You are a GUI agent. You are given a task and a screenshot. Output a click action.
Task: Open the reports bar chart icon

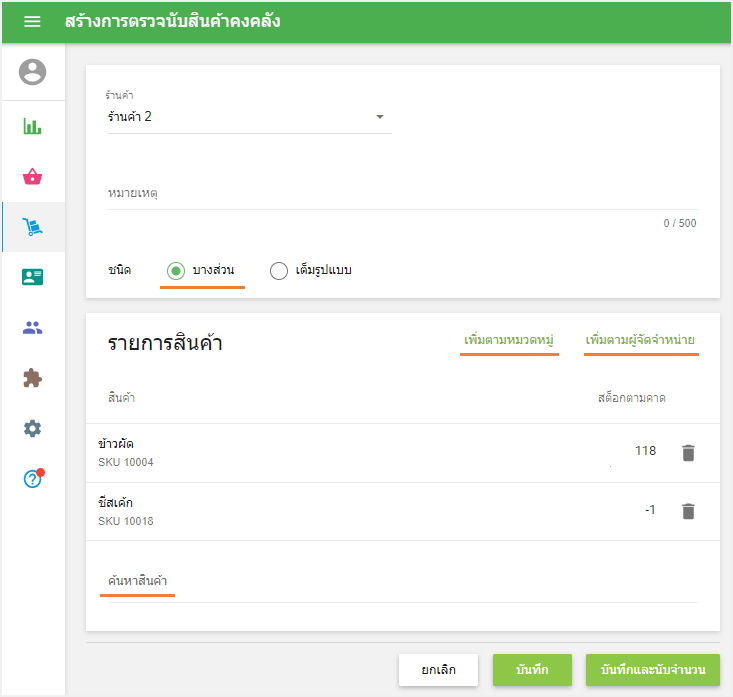pyautogui.click(x=33, y=127)
